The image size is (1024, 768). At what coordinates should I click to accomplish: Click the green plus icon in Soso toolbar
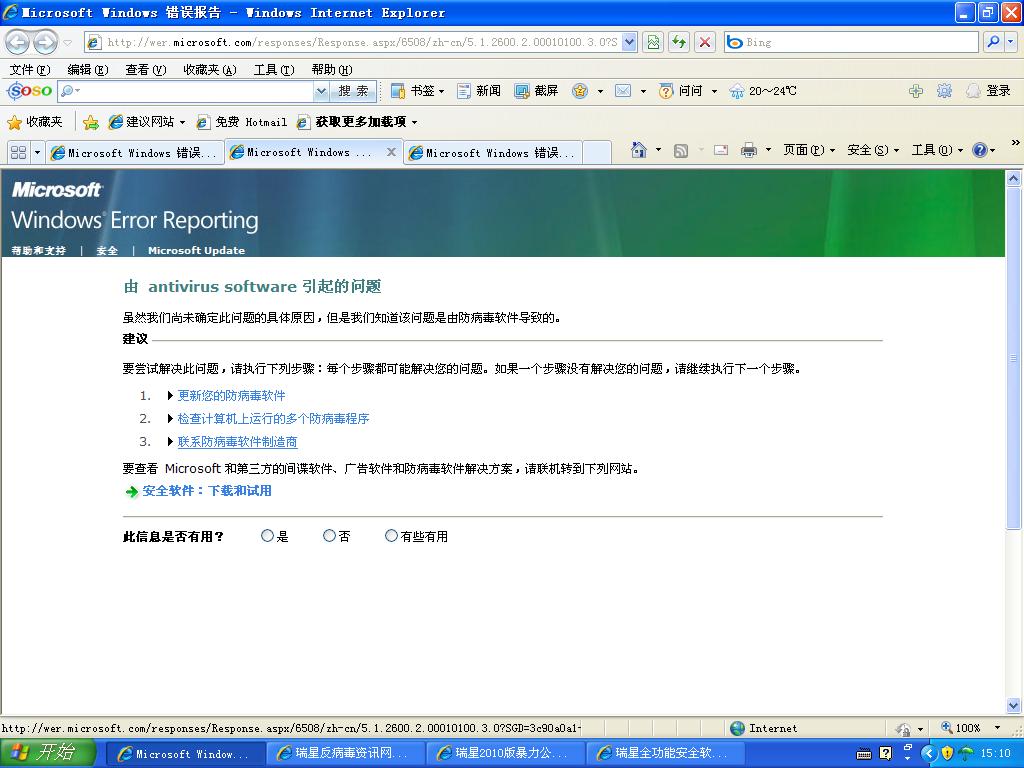click(x=916, y=91)
